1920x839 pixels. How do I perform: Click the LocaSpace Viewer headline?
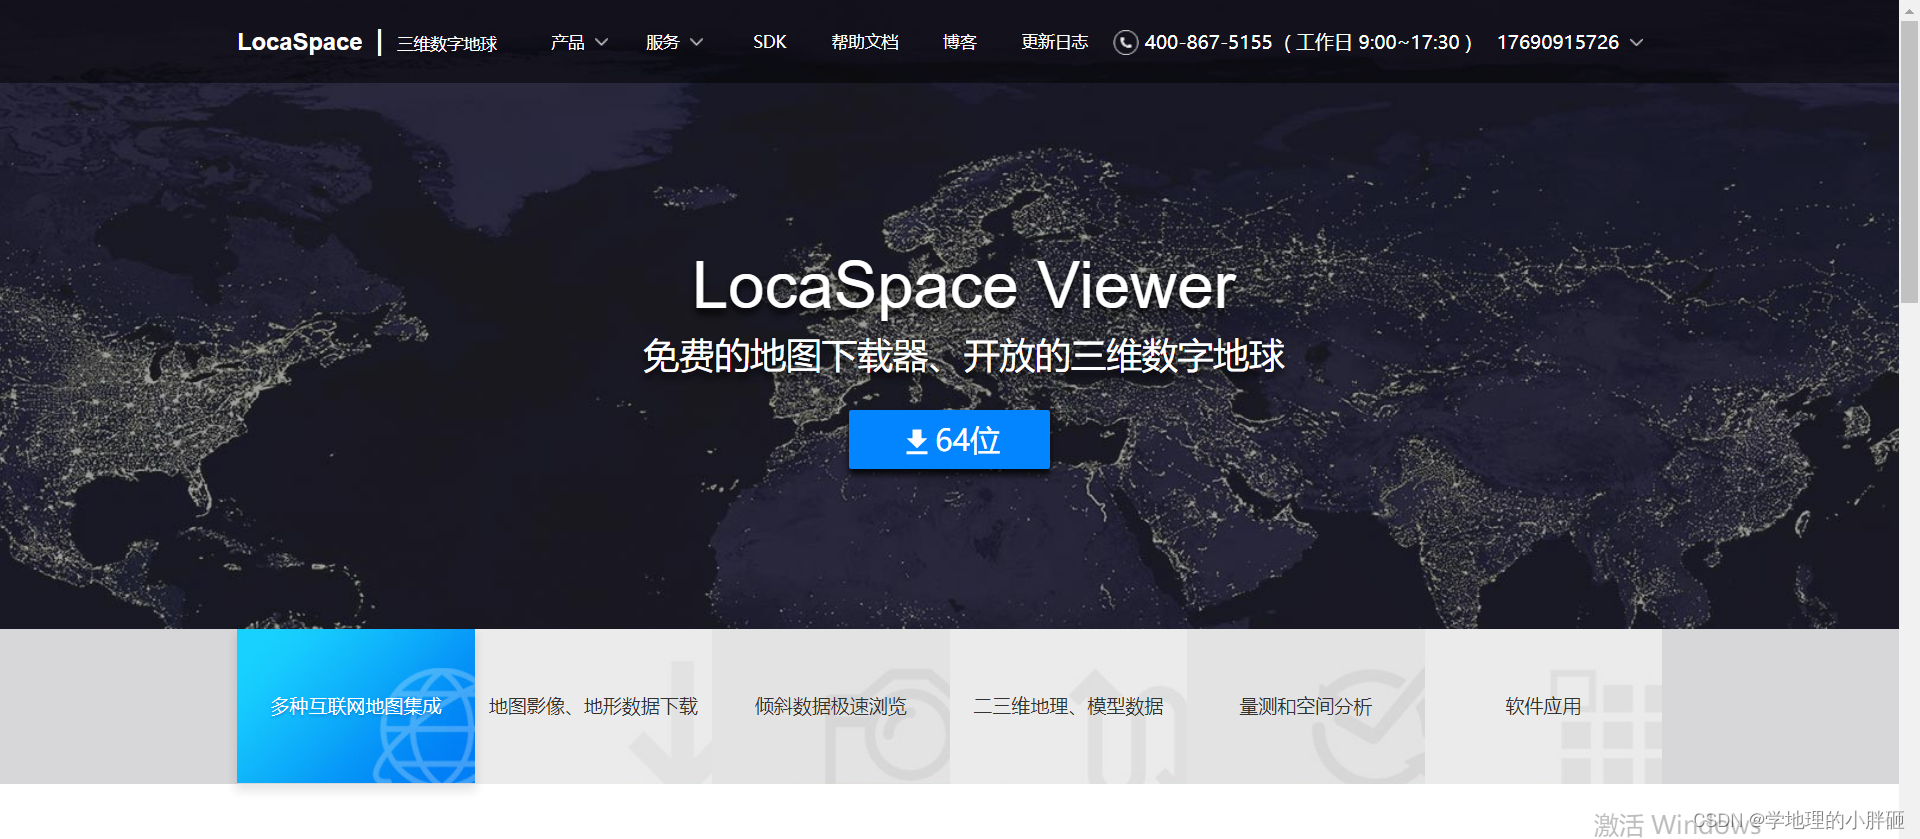pos(964,286)
